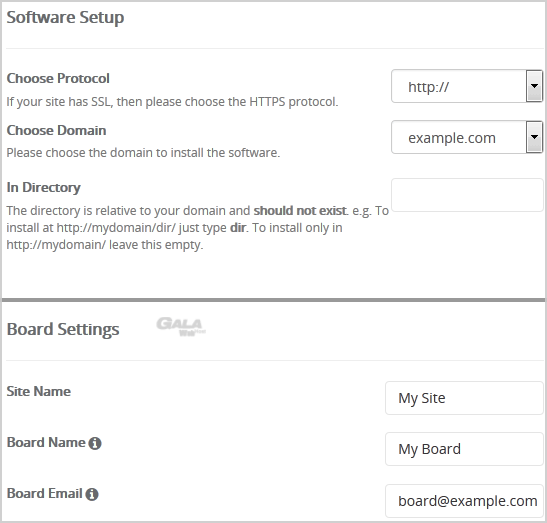Click the Site Name field with My Site
Screen dimensions: 547x523
tap(464, 398)
